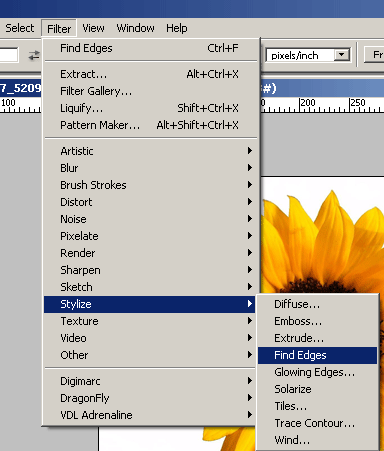Expand the Digimarc submenu
The height and width of the screenshot is (451, 384).
click(149, 381)
